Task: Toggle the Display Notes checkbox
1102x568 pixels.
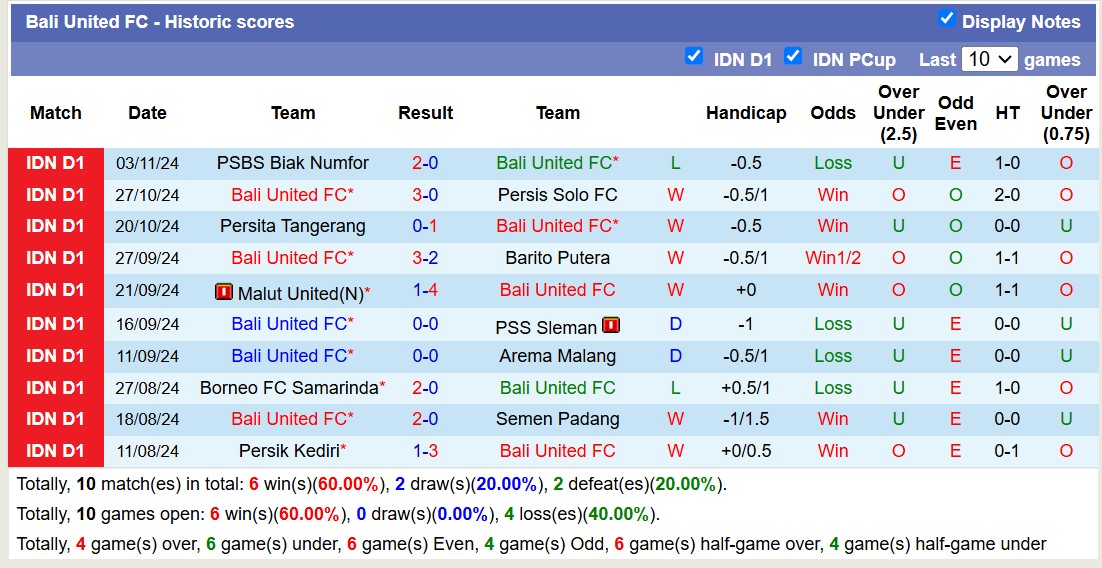Action: pos(947,19)
